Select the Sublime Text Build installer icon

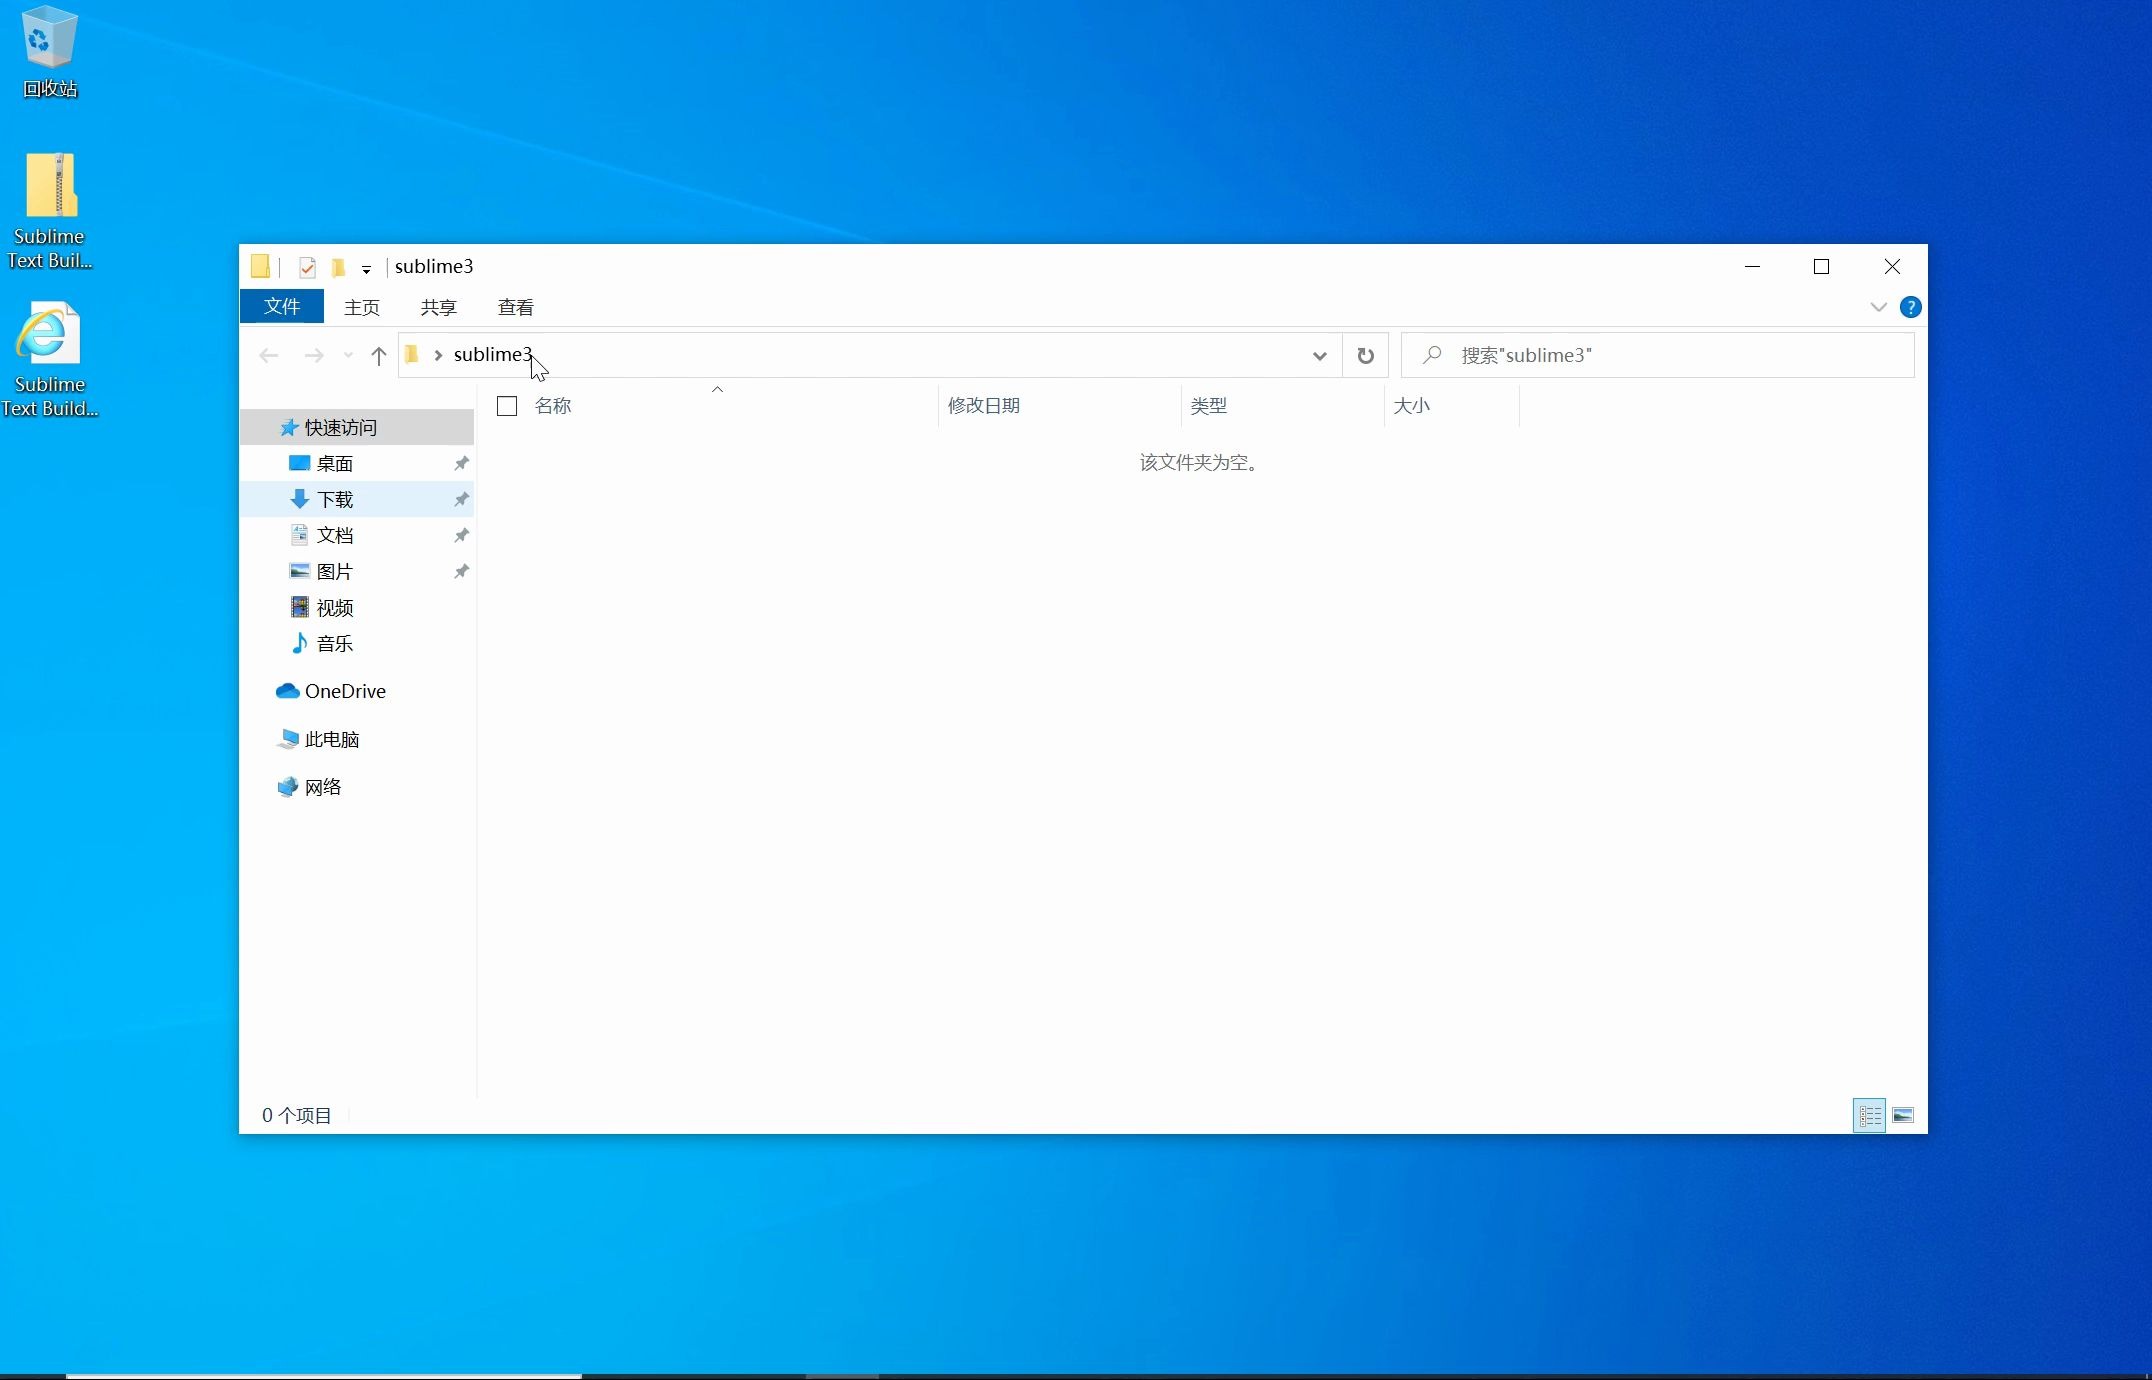pyautogui.click(x=50, y=358)
